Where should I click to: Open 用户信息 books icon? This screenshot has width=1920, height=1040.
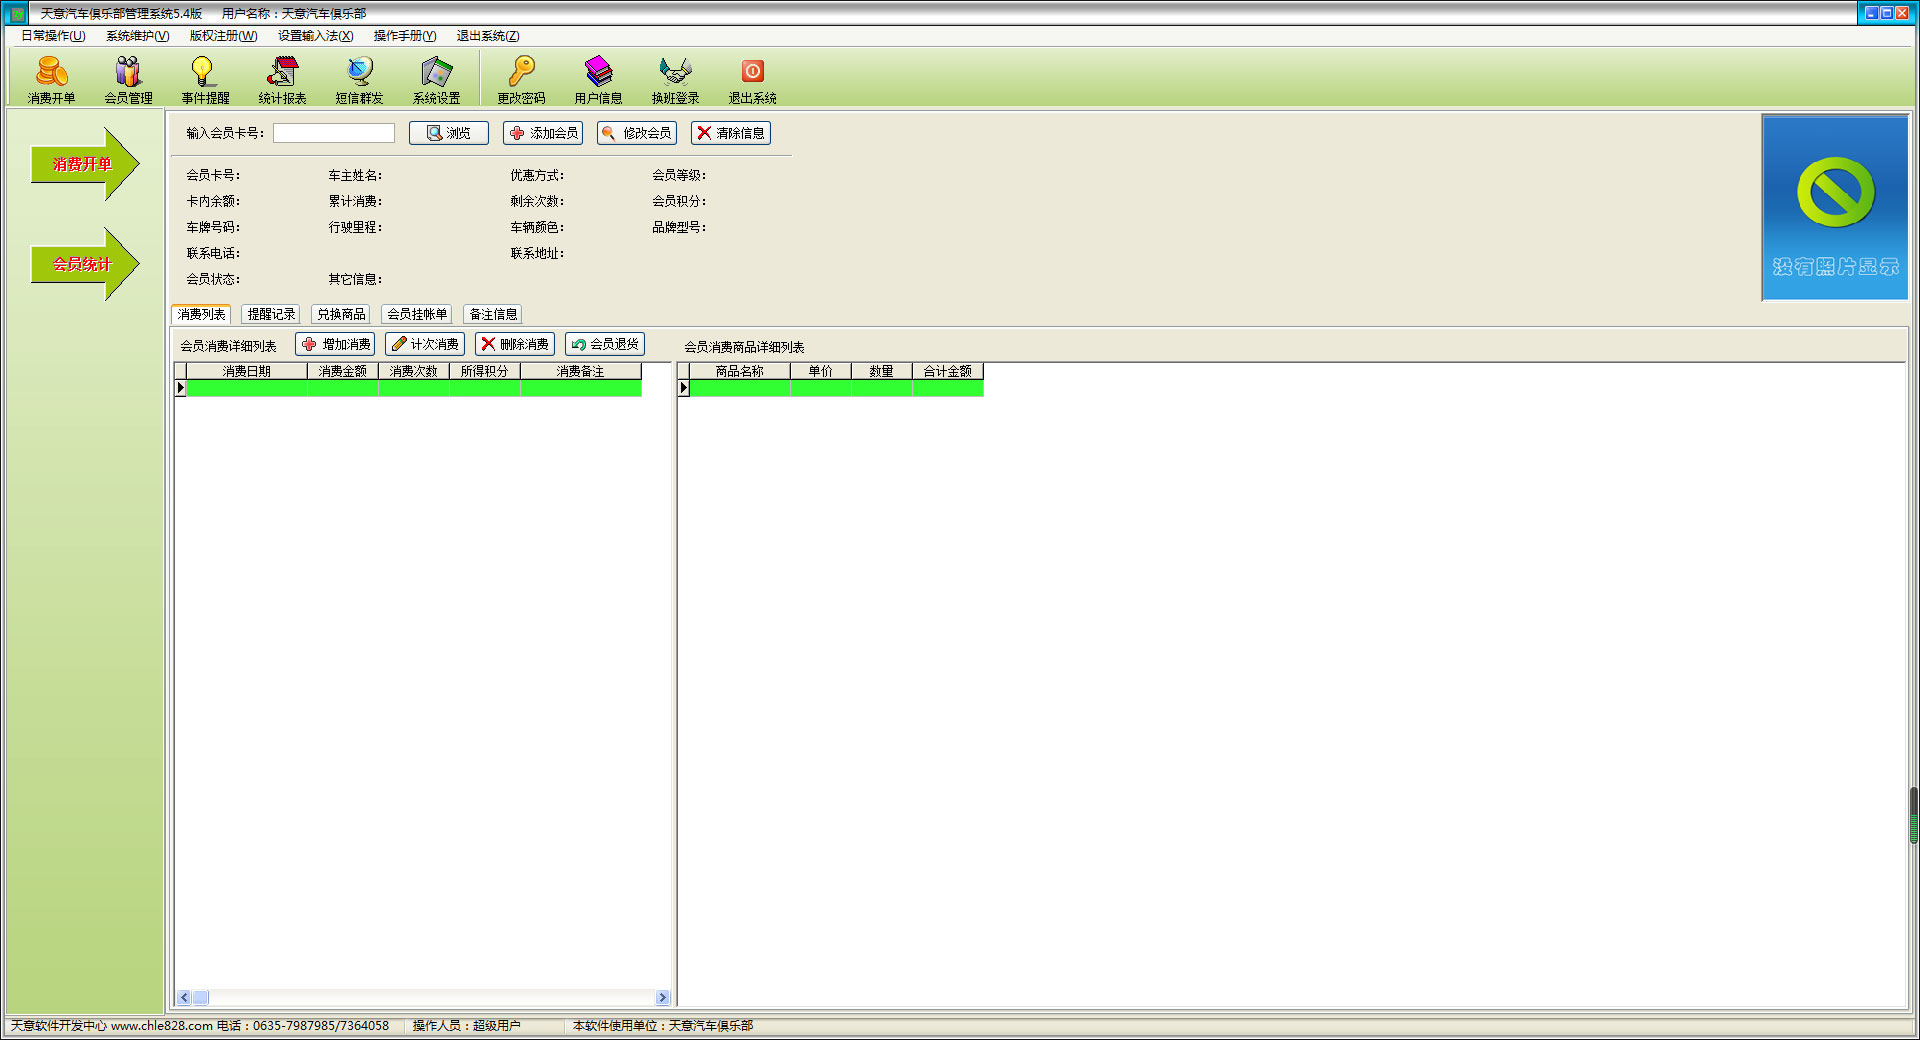pos(598,71)
